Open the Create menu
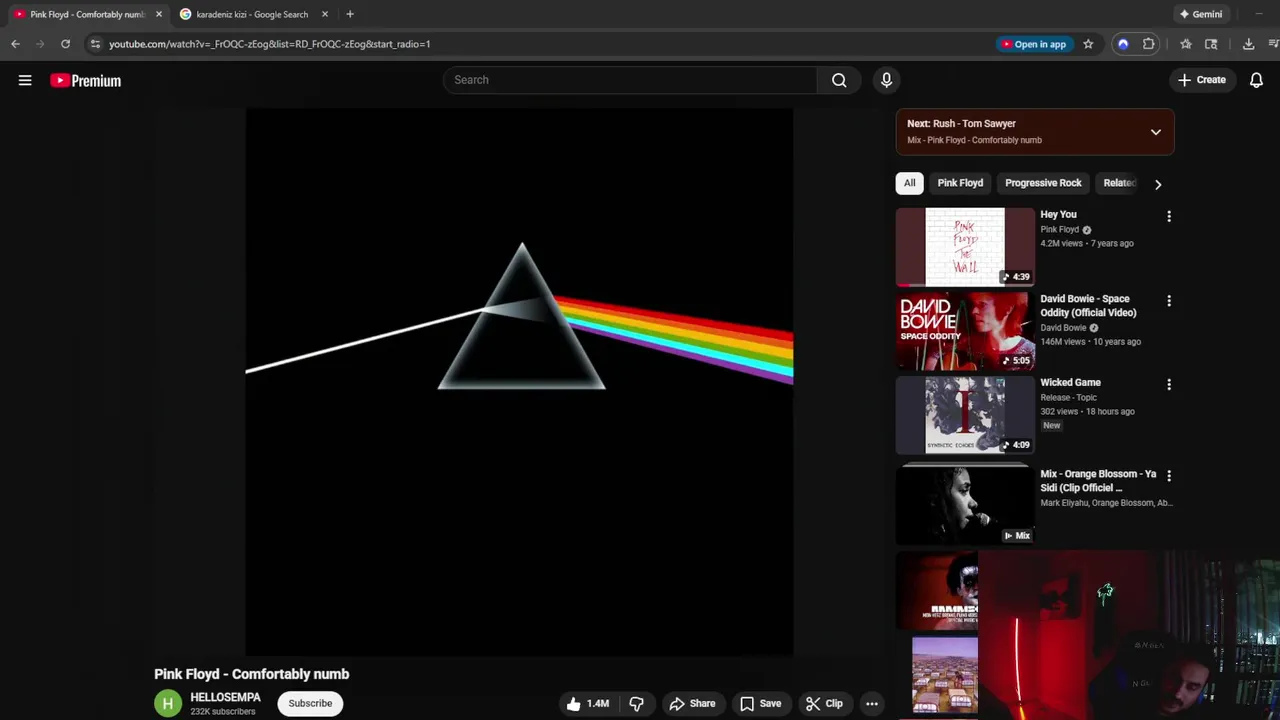 (x=1201, y=80)
